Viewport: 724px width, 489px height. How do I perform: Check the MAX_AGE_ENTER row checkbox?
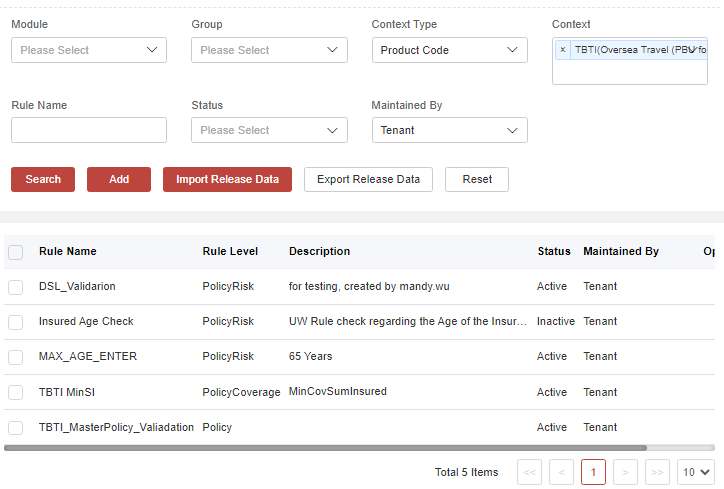click(x=16, y=357)
